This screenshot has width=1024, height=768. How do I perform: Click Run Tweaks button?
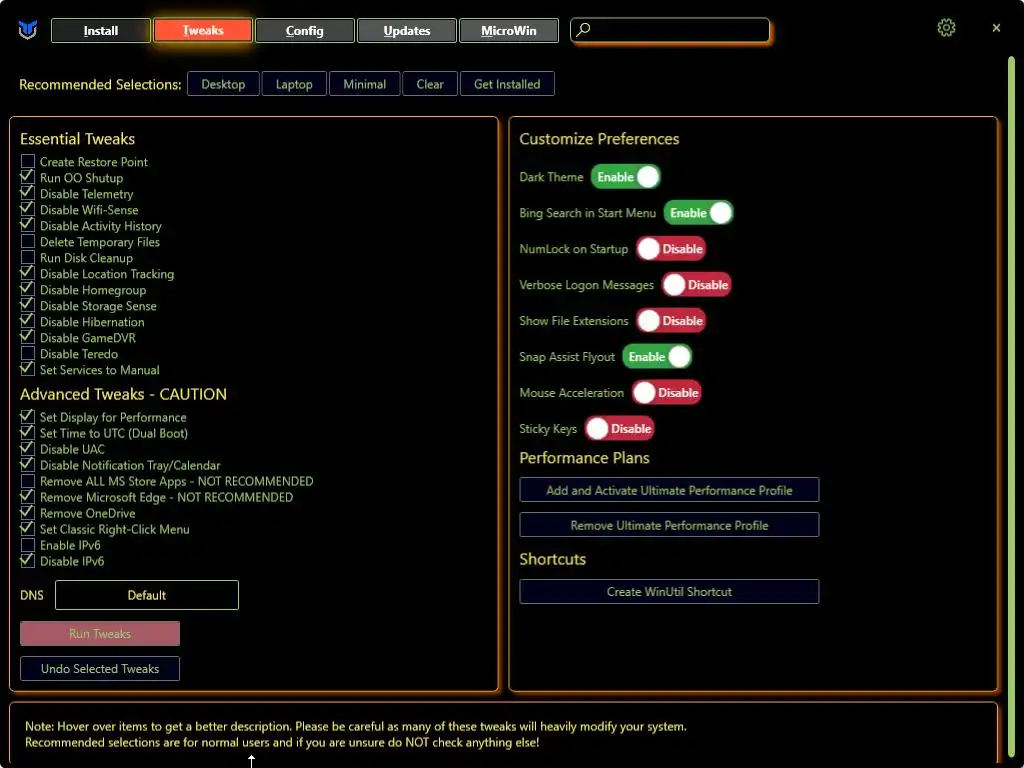click(x=100, y=633)
